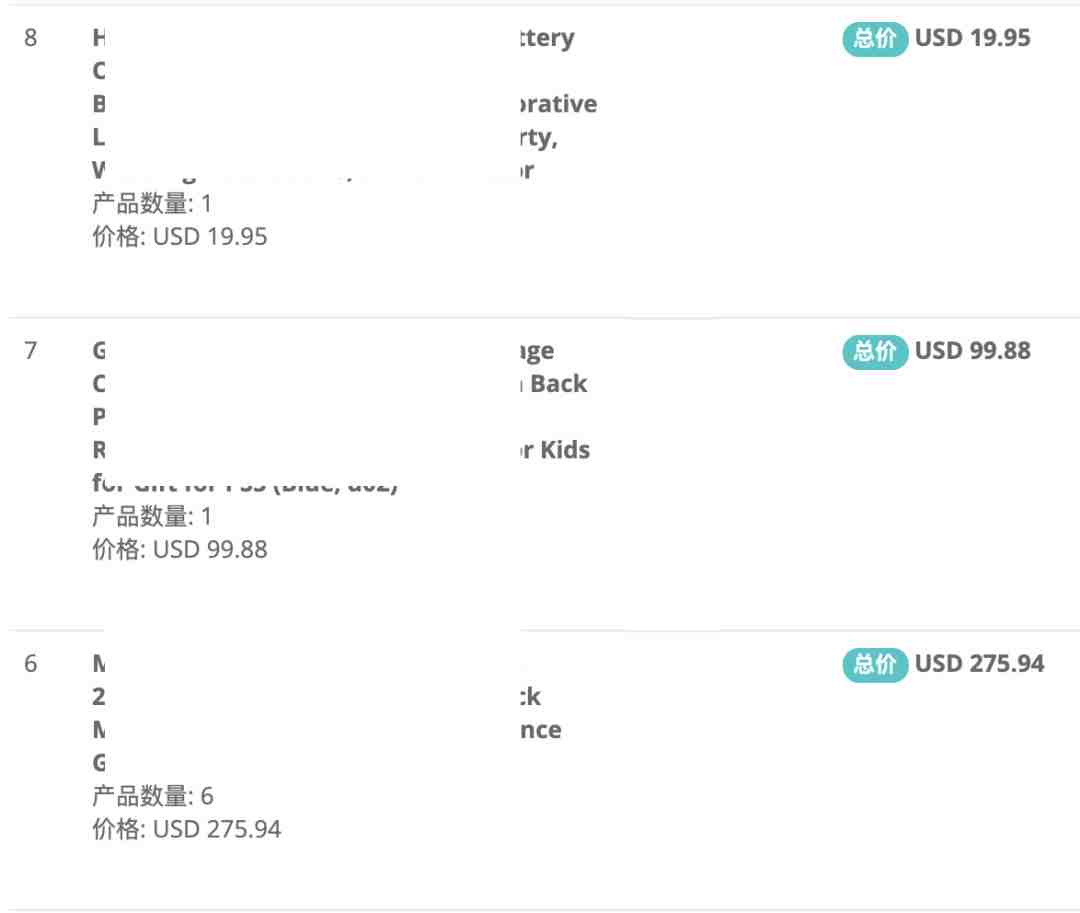Click 产品数量: 6 in order 6

pyautogui.click(x=153, y=797)
